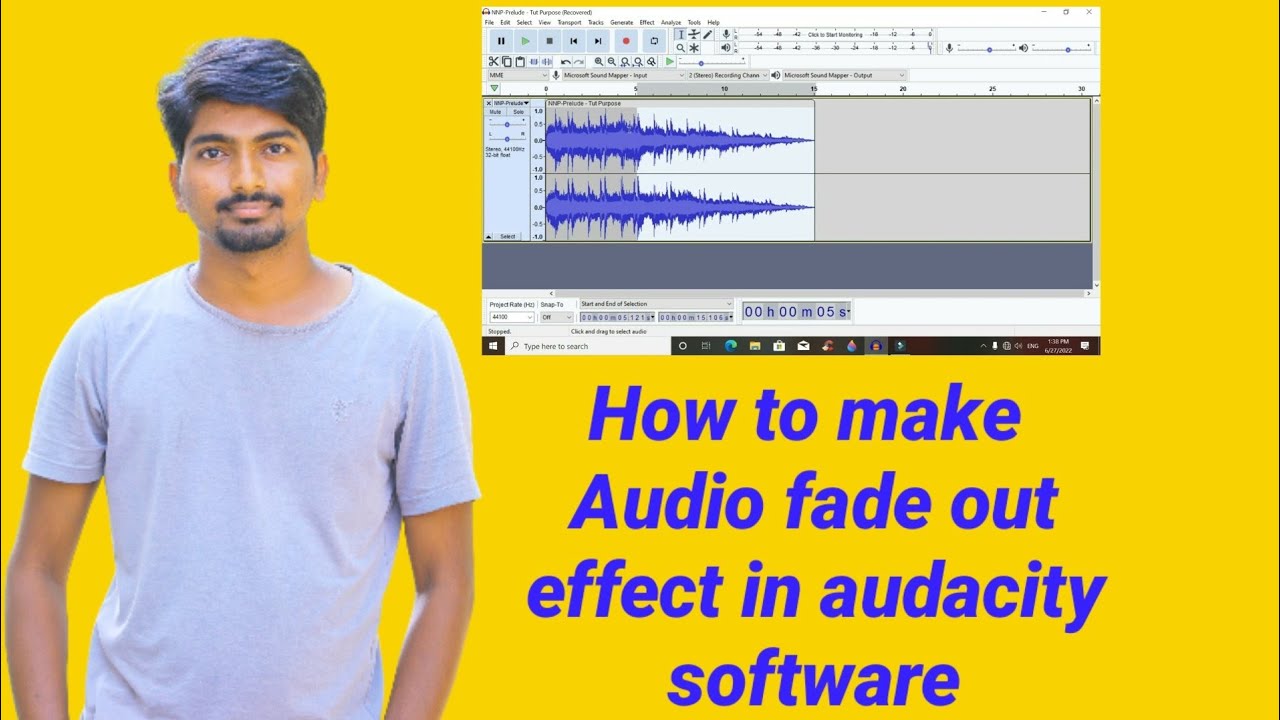Skip to end of the track
This screenshot has height=720, width=1280.
point(598,41)
